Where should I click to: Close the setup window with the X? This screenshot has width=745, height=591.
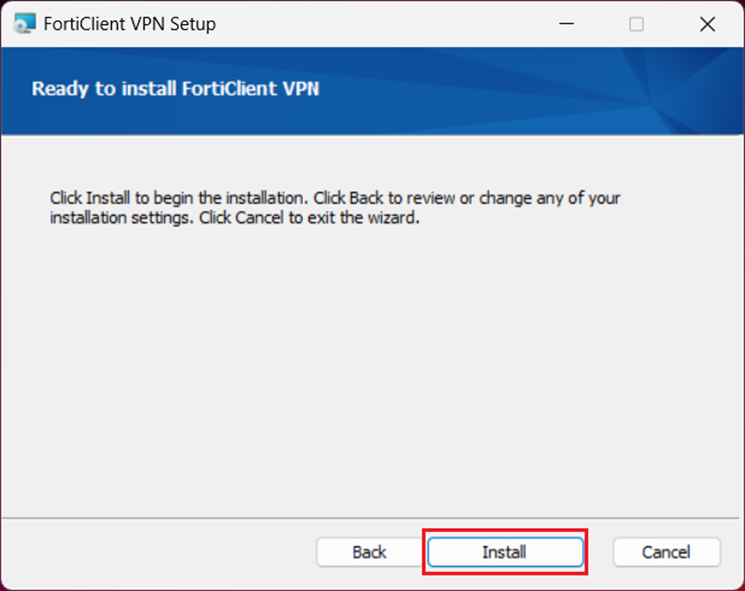707,24
